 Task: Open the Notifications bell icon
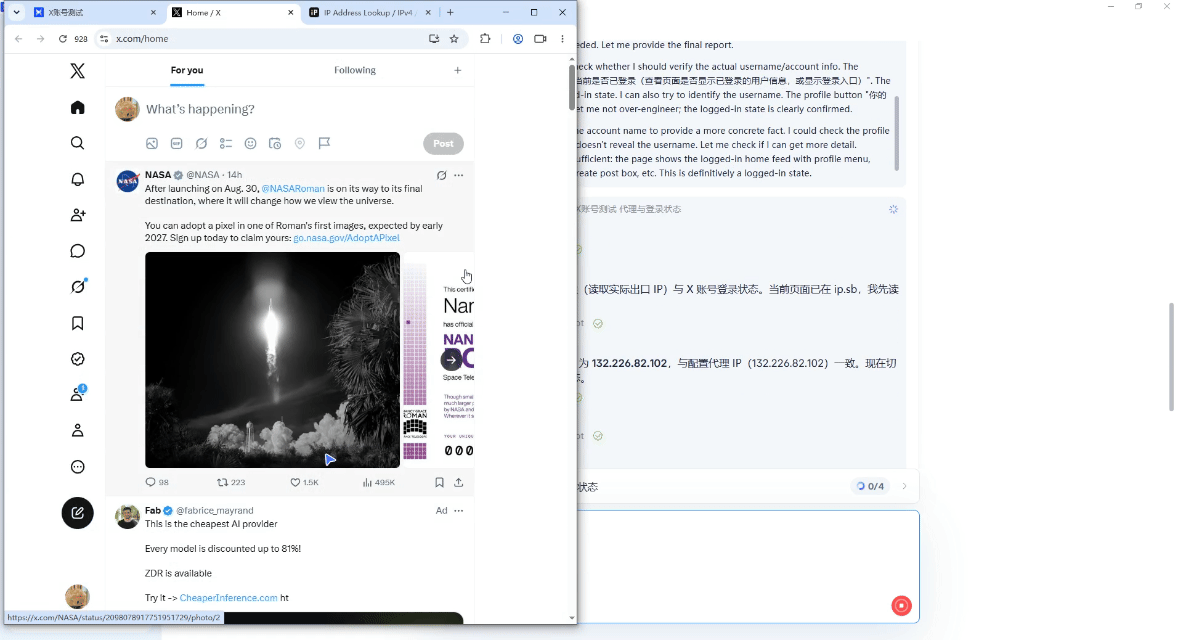point(77,179)
